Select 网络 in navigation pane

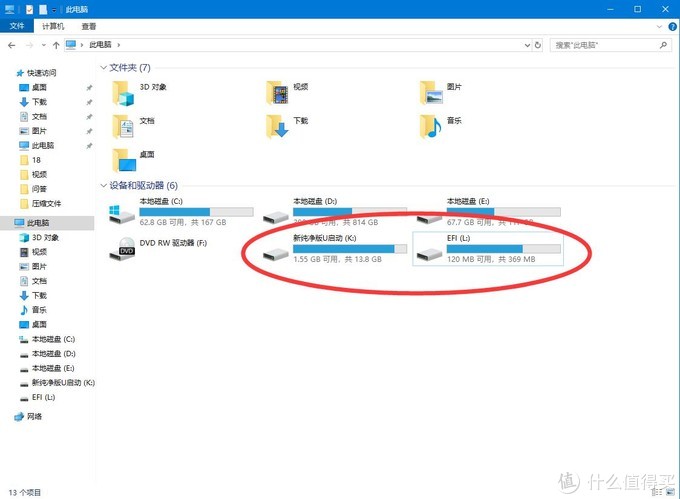pos(29,417)
